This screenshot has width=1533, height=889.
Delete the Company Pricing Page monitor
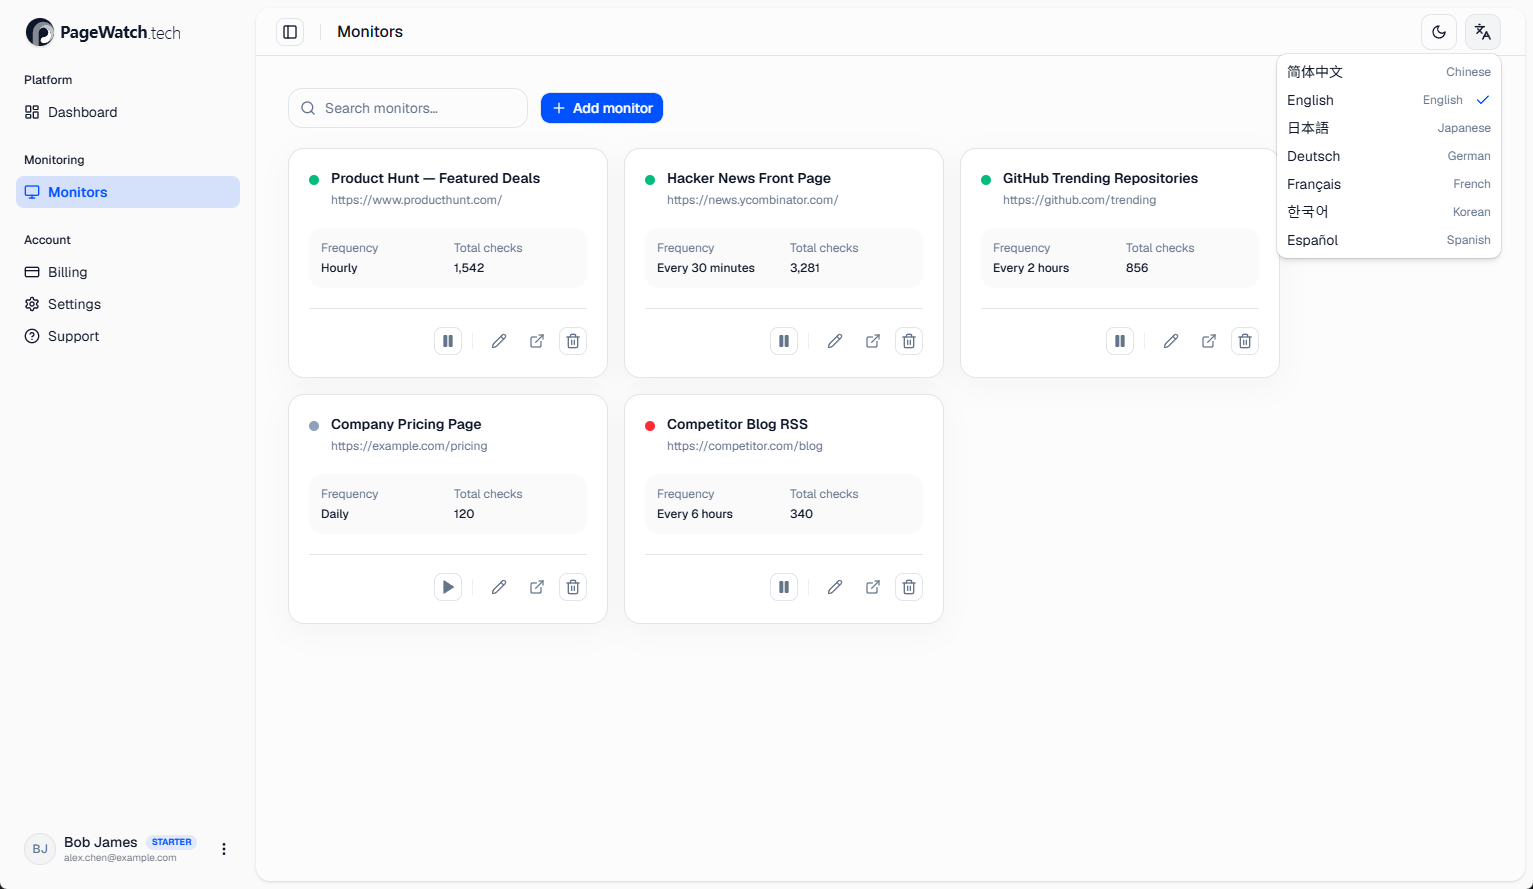coord(573,587)
